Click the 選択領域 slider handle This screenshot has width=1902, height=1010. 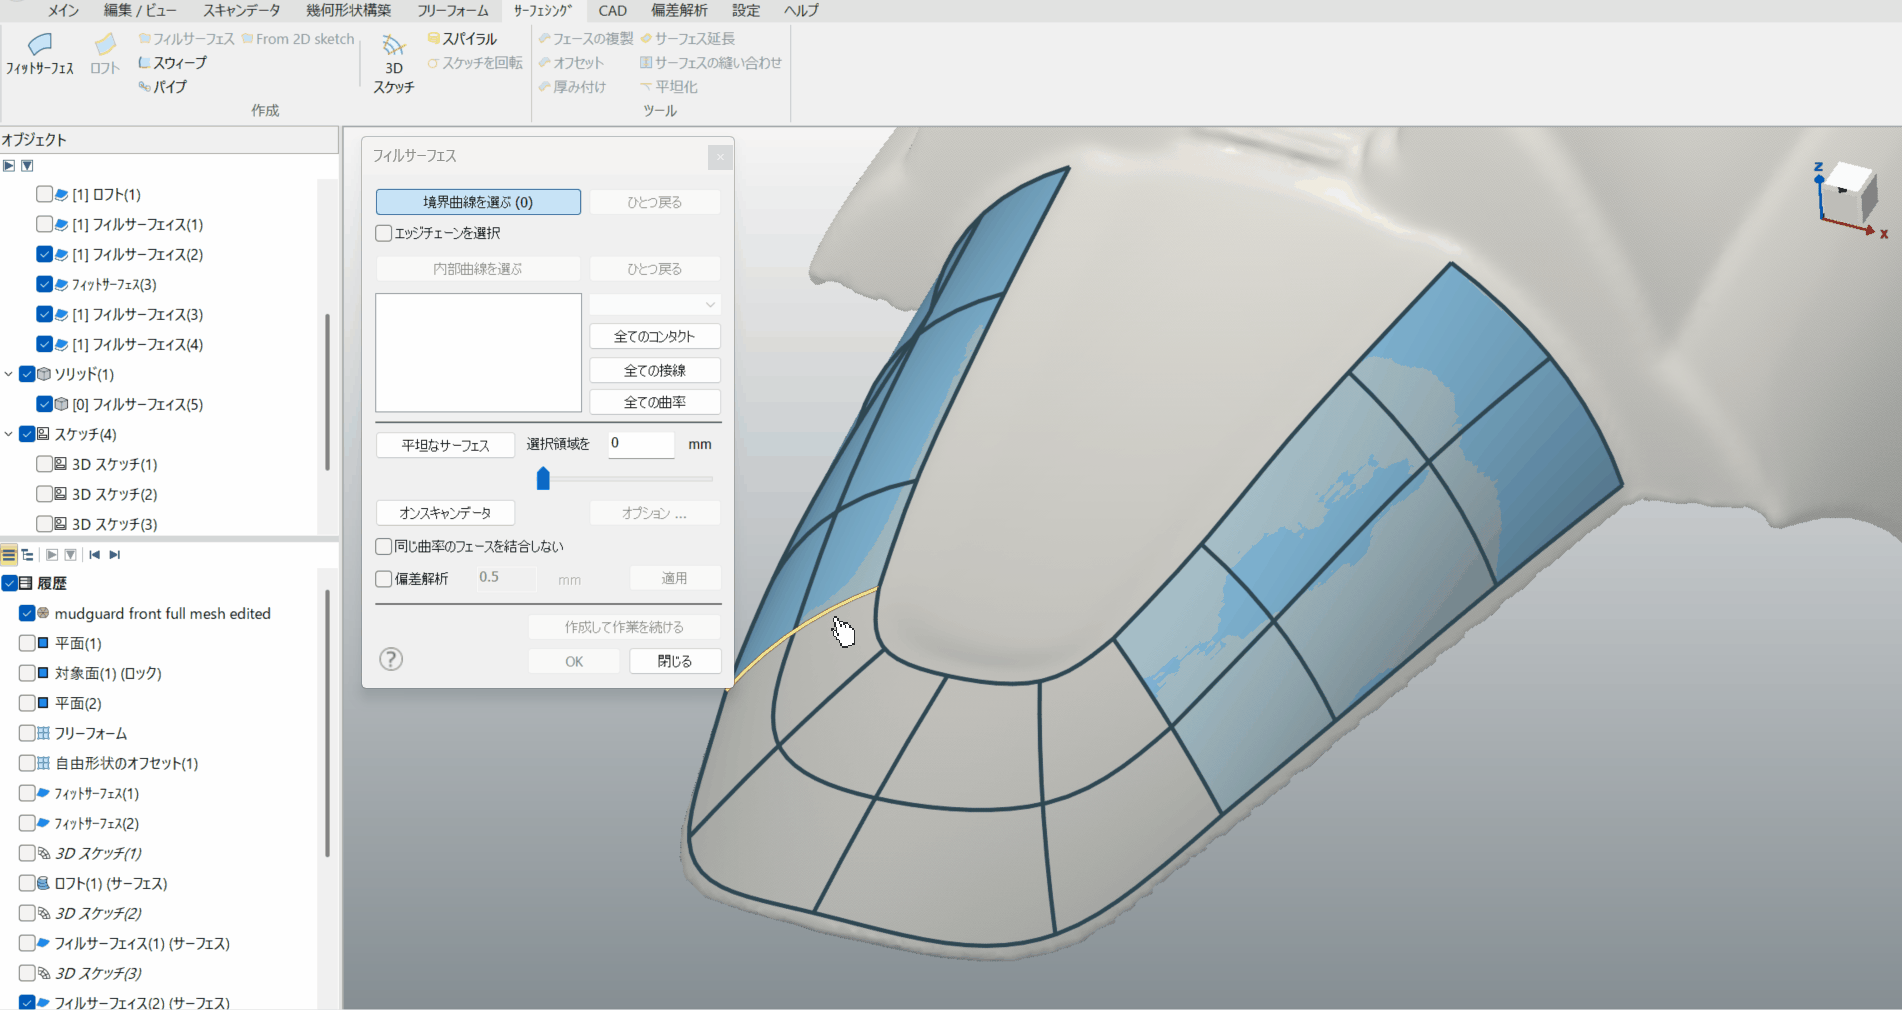tap(543, 479)
